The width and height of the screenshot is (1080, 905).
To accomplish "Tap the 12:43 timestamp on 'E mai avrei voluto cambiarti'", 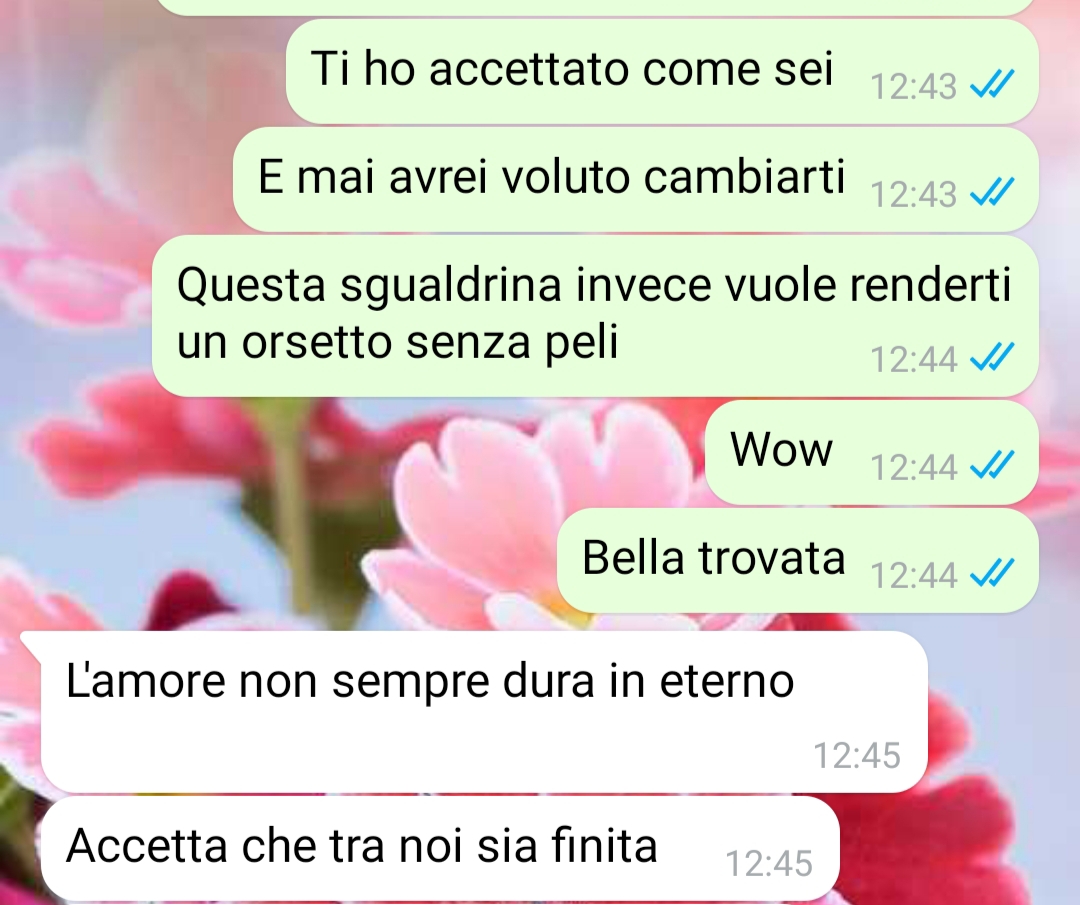I will pos(913,194).
